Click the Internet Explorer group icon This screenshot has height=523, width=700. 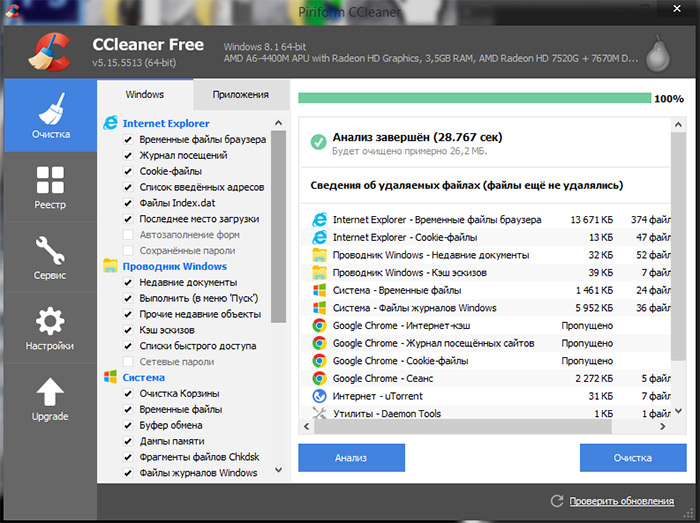point(110,123)
